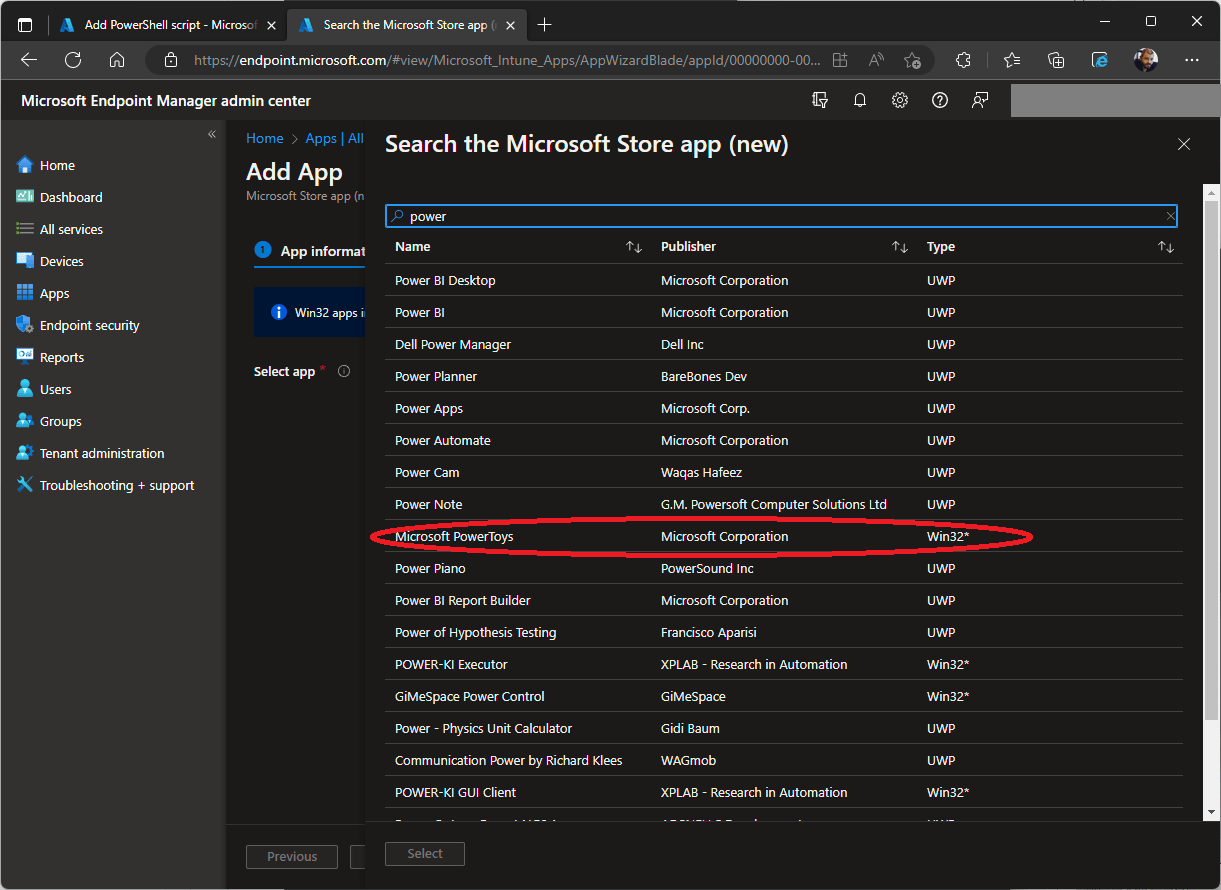
Task: Open the feedback icon in header
Action: click(980, 100)
